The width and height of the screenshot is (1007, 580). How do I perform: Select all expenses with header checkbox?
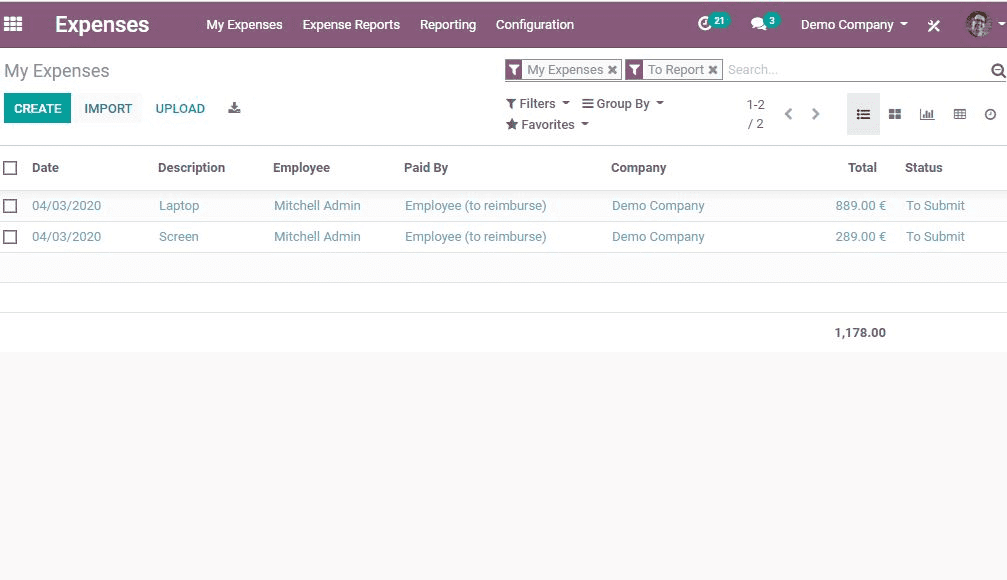click(x=10, y=168)
